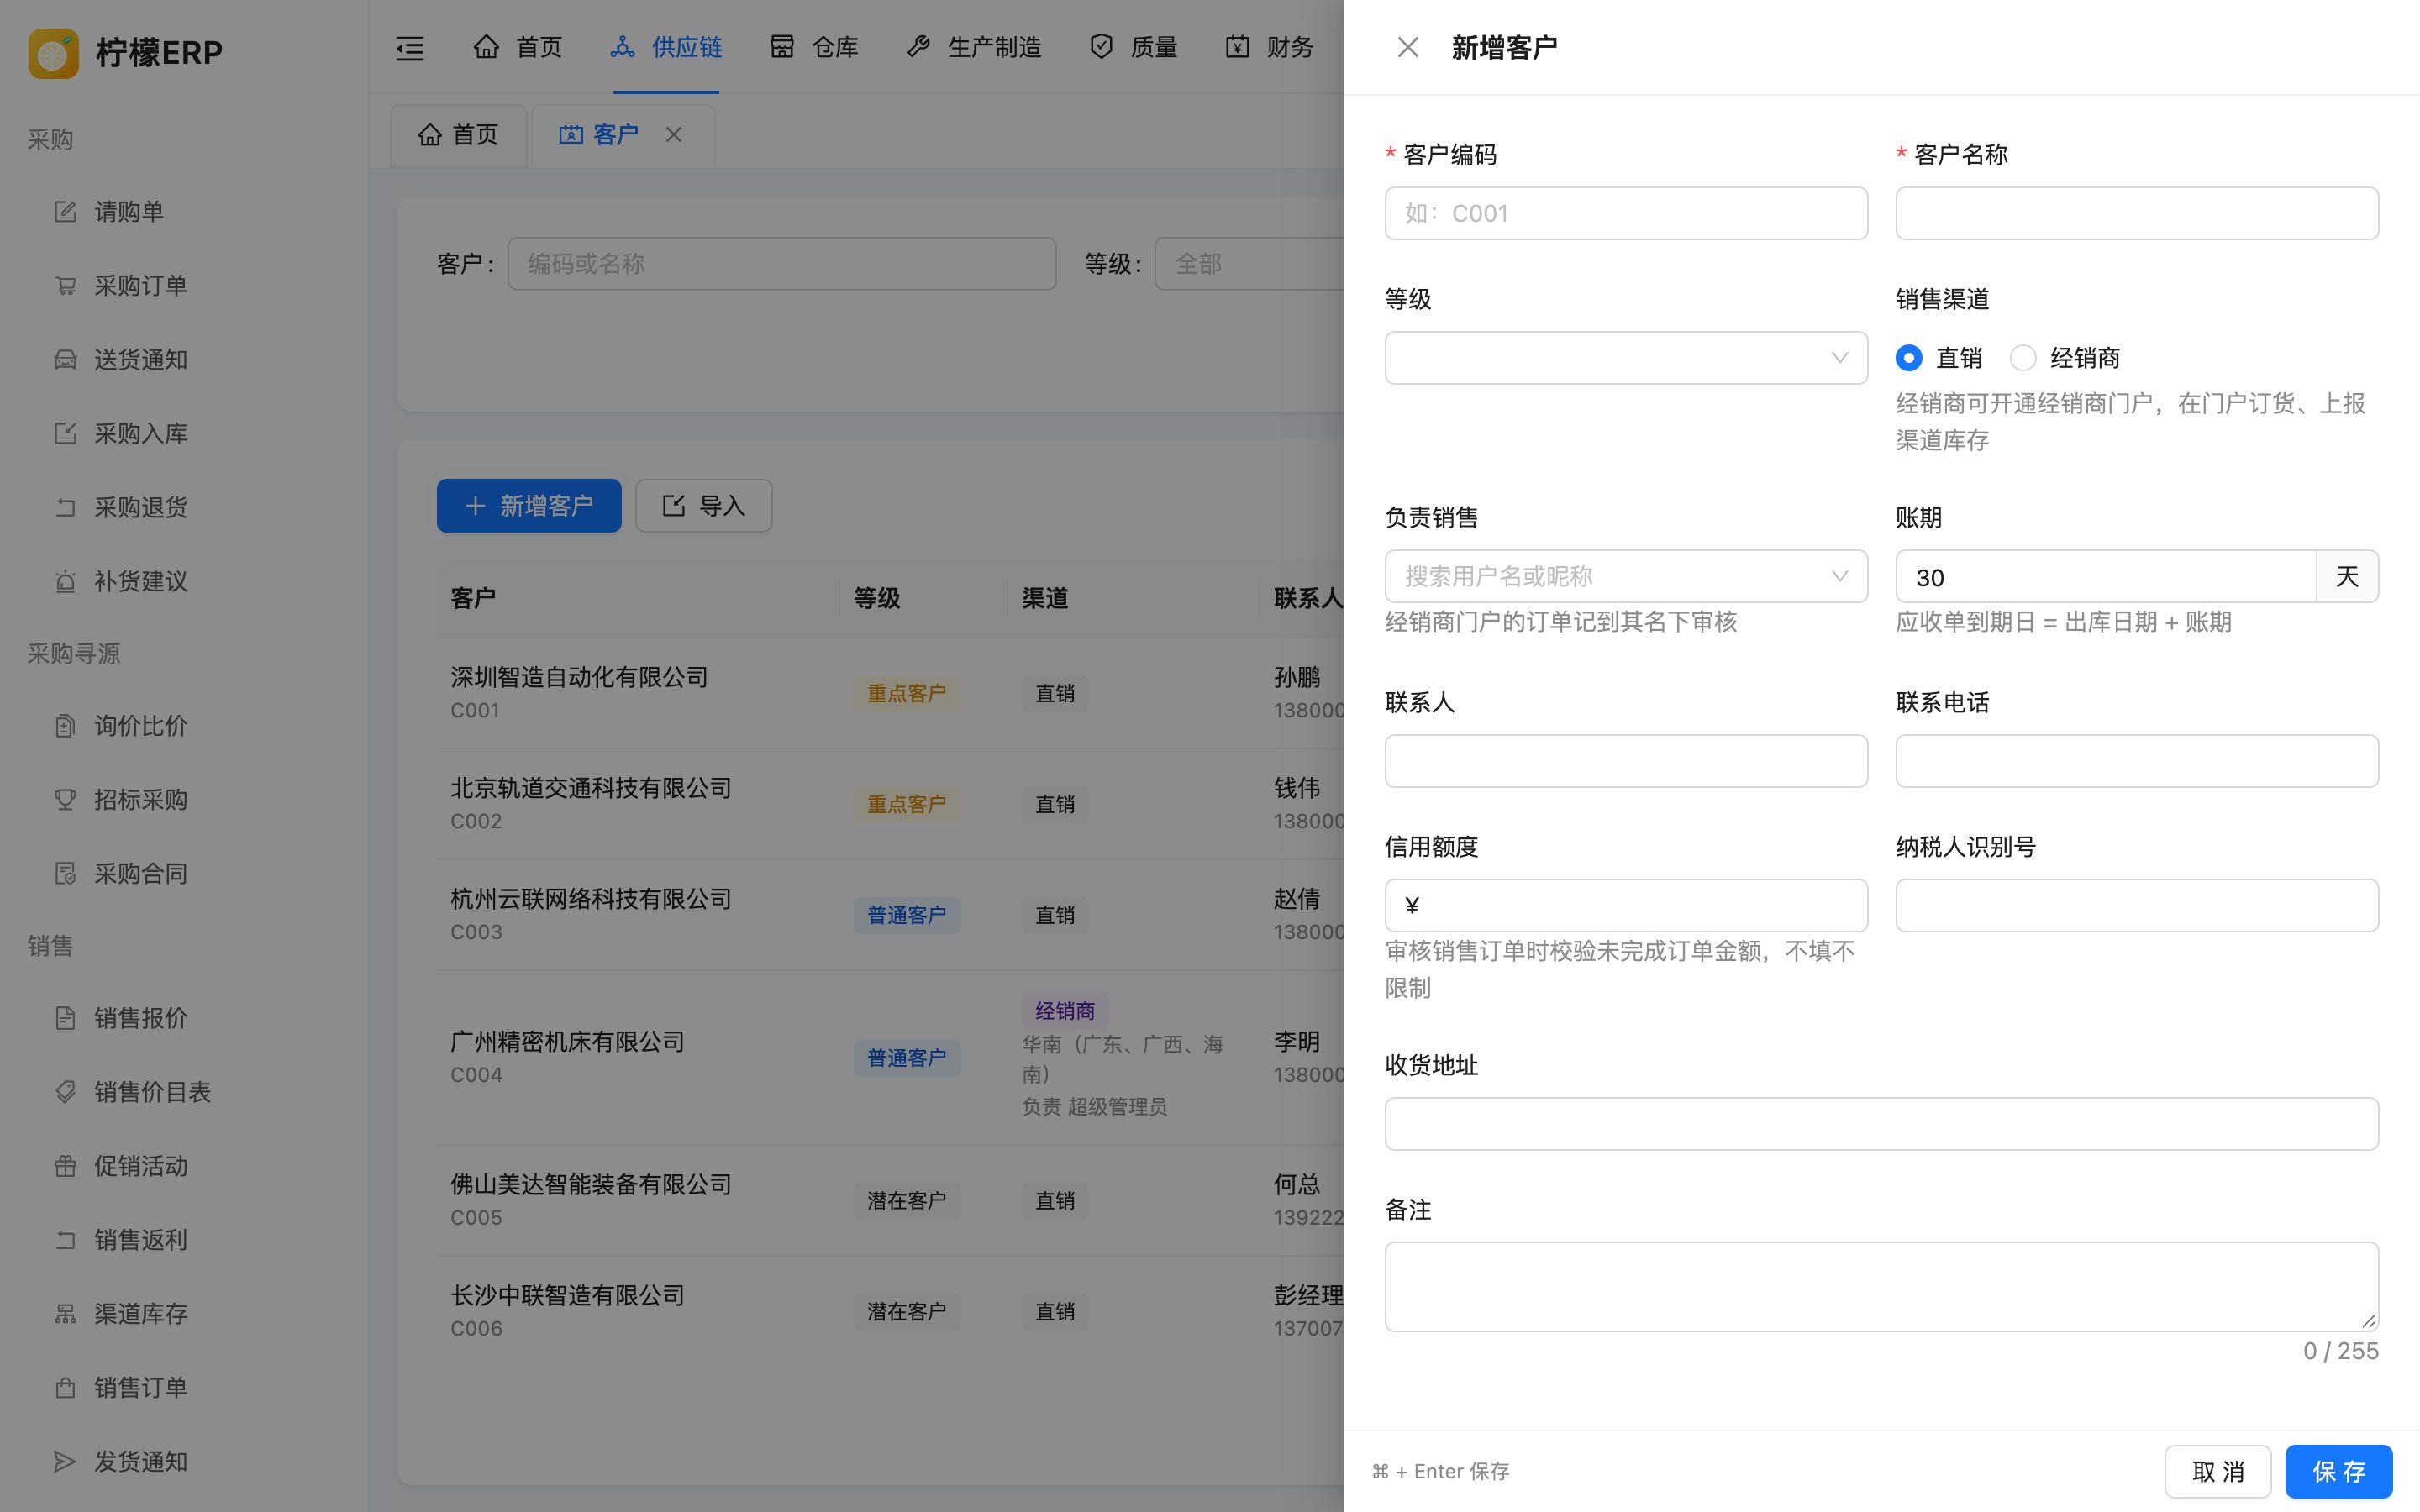Image resolution: width=2420 pixels, height=1512 pixels.
Task: Expand the 等级 dropdown in the form
Action: click(x=1626, y=357)
